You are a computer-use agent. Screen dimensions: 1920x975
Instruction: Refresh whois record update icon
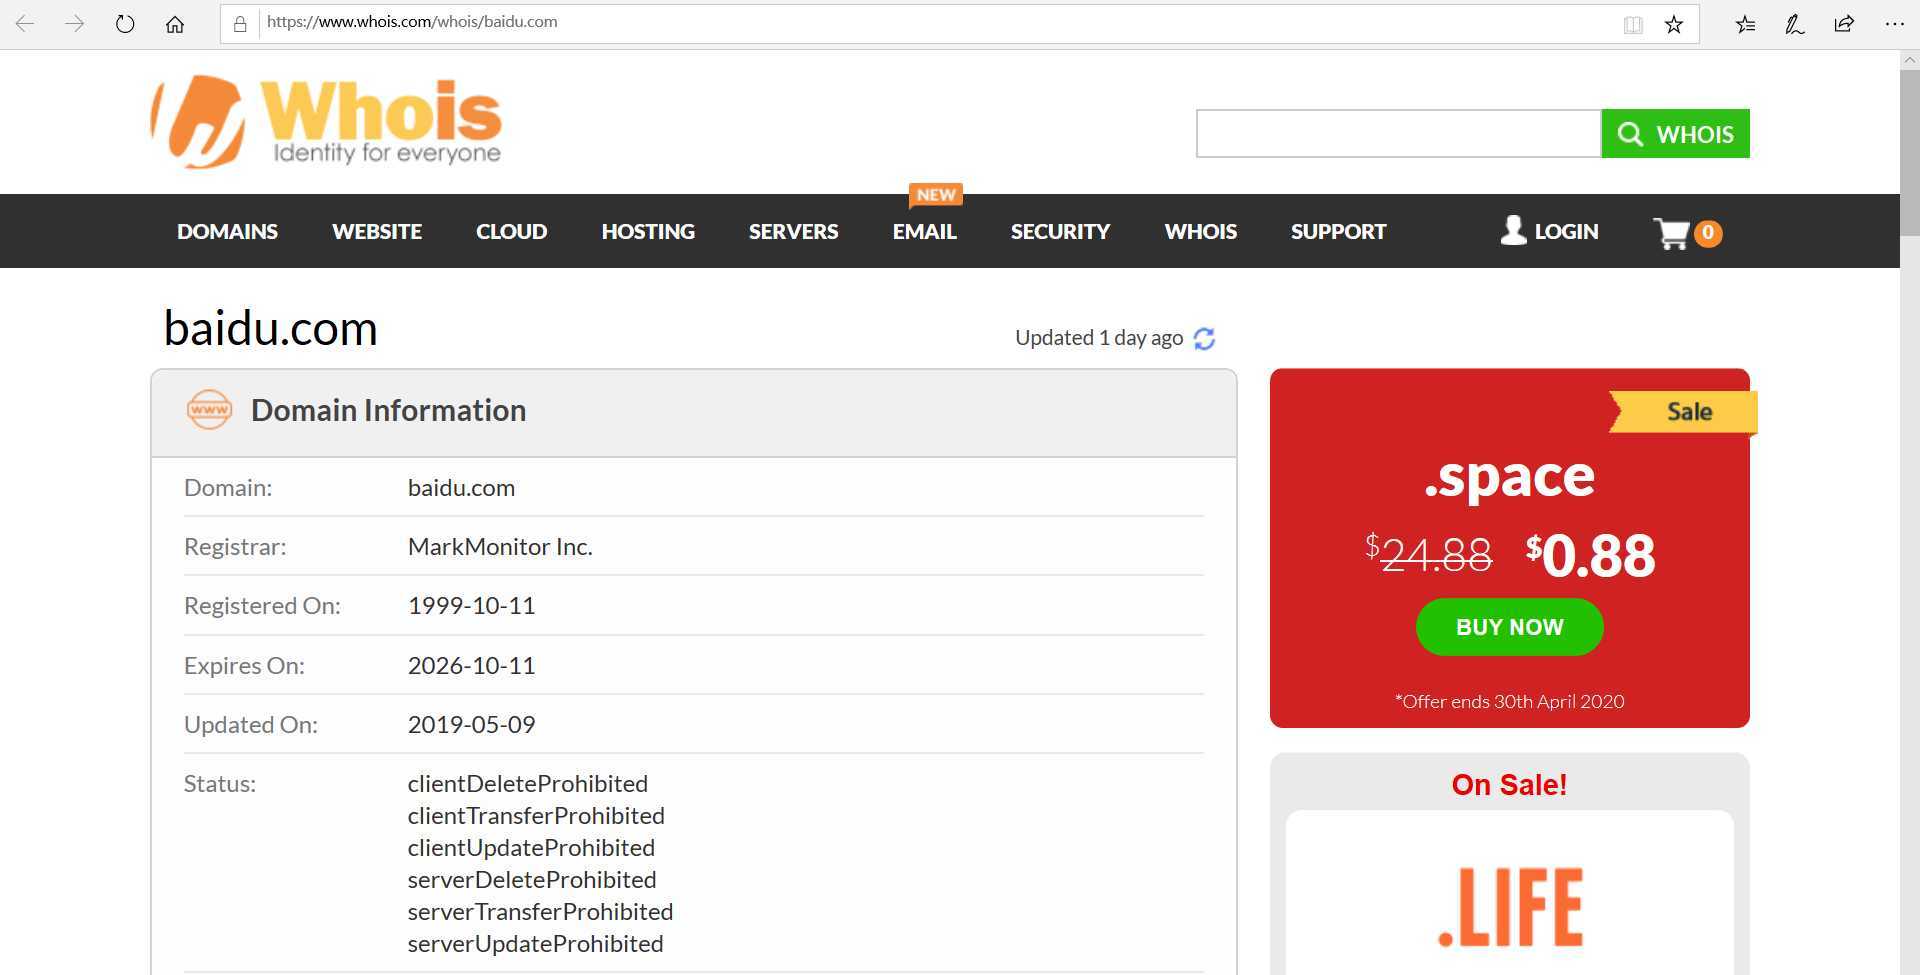1205,338
